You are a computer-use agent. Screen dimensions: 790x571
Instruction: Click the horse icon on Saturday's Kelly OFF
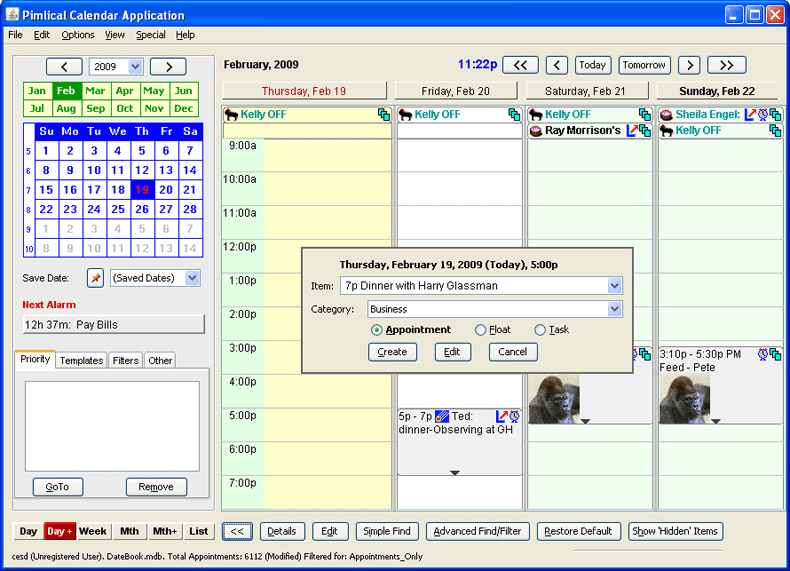click(536, 115)
